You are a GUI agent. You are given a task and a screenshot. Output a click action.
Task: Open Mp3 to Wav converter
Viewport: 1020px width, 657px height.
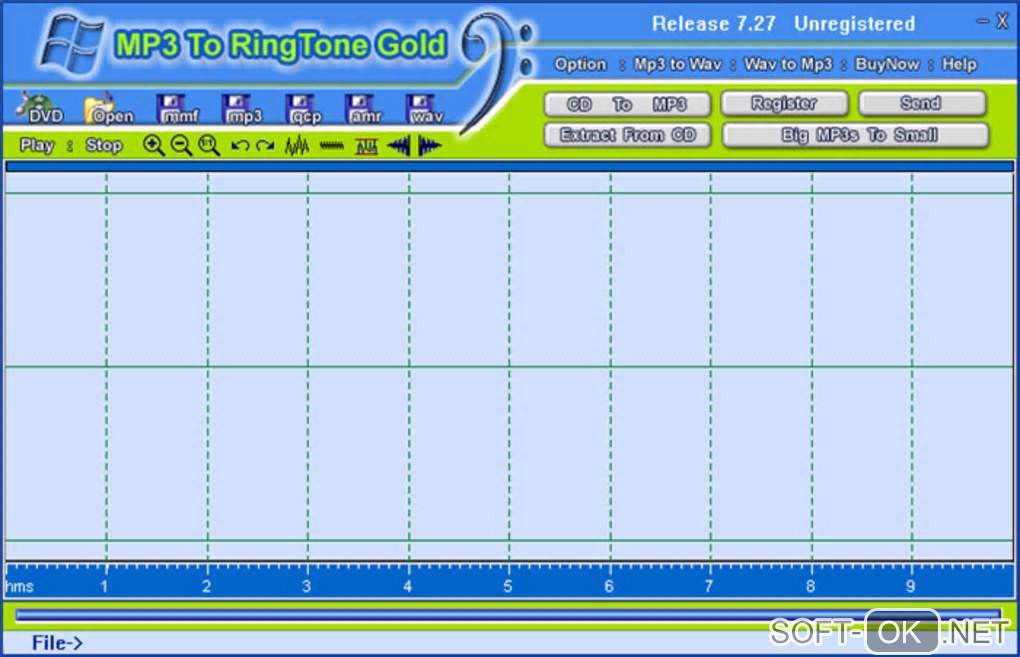678,64
